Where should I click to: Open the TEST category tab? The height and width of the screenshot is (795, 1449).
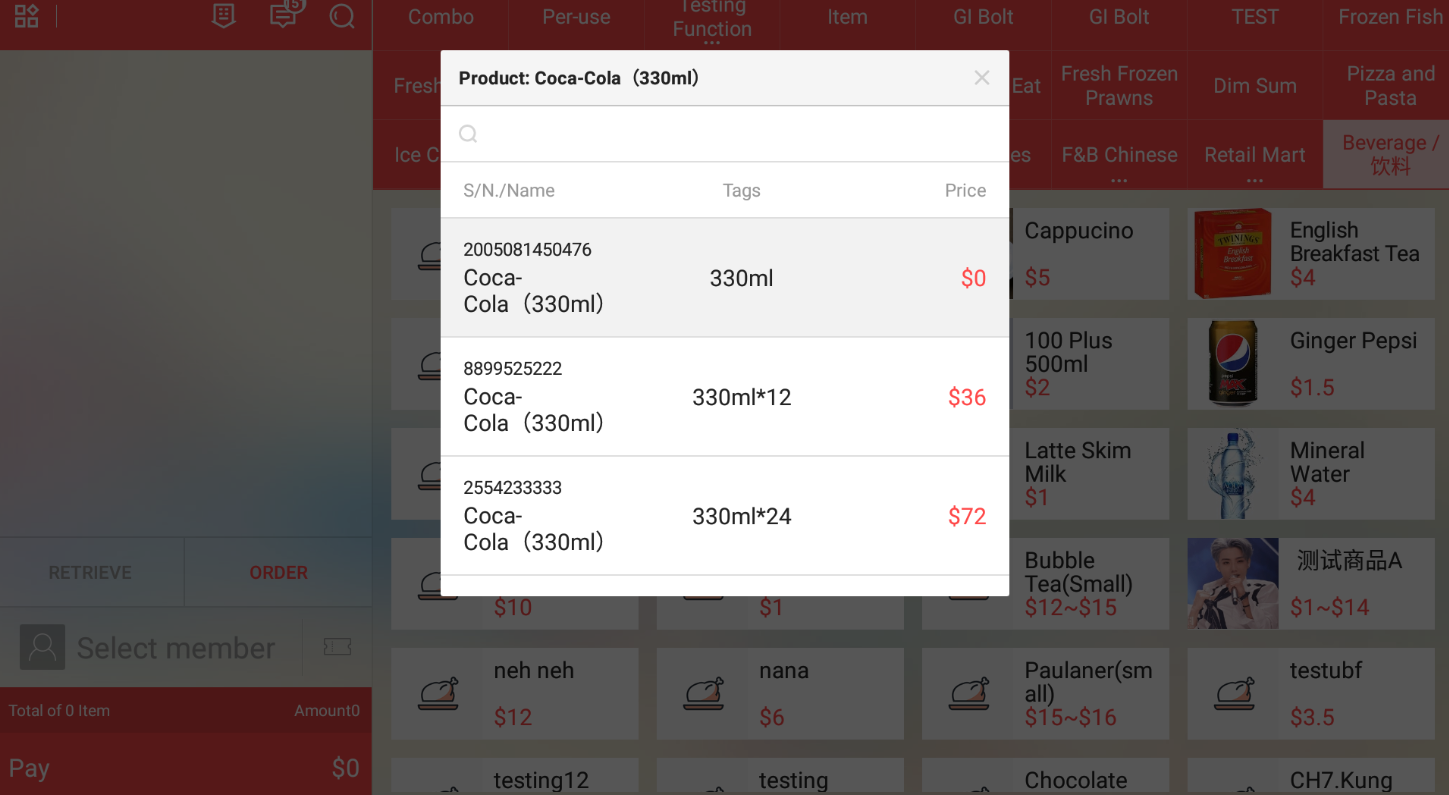[1255, 17]
